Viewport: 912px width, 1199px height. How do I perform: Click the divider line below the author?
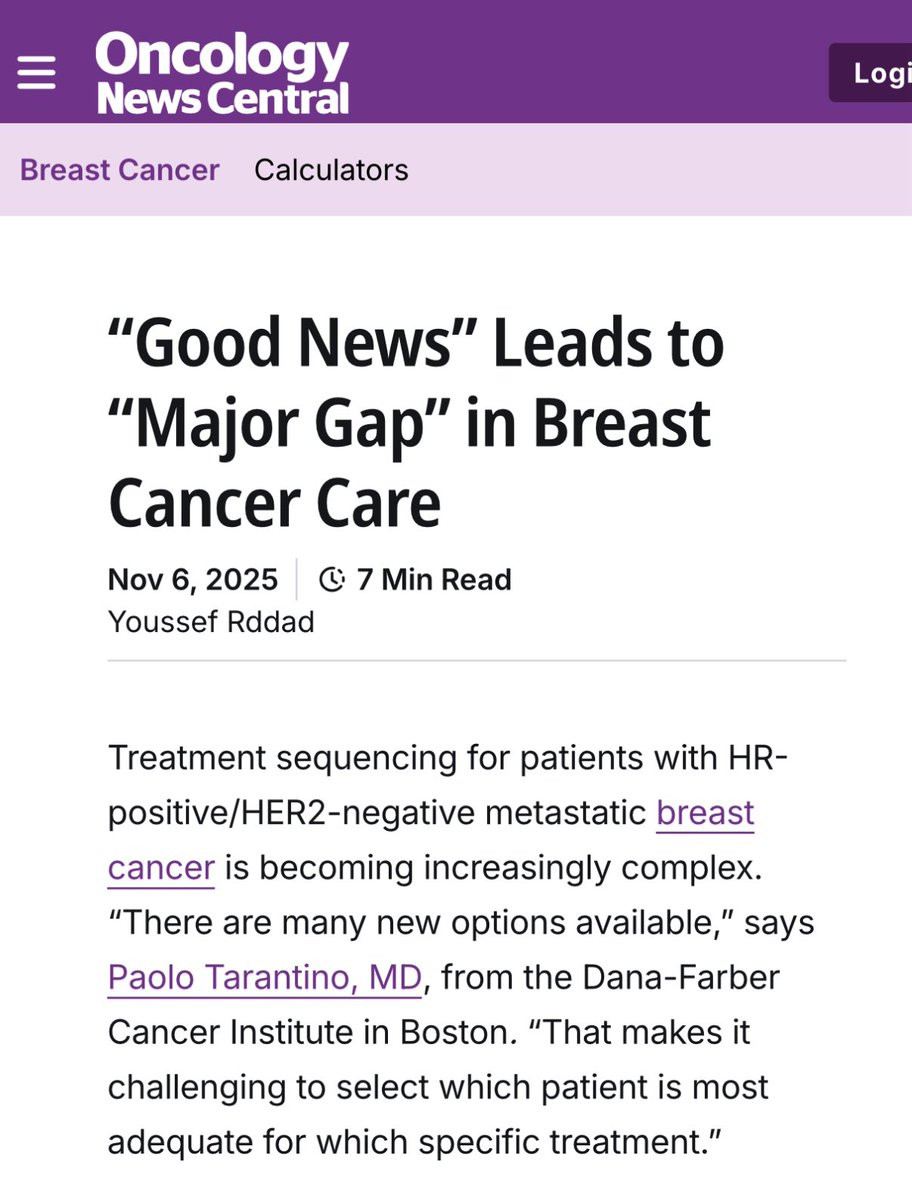click(x=477, y=660)
